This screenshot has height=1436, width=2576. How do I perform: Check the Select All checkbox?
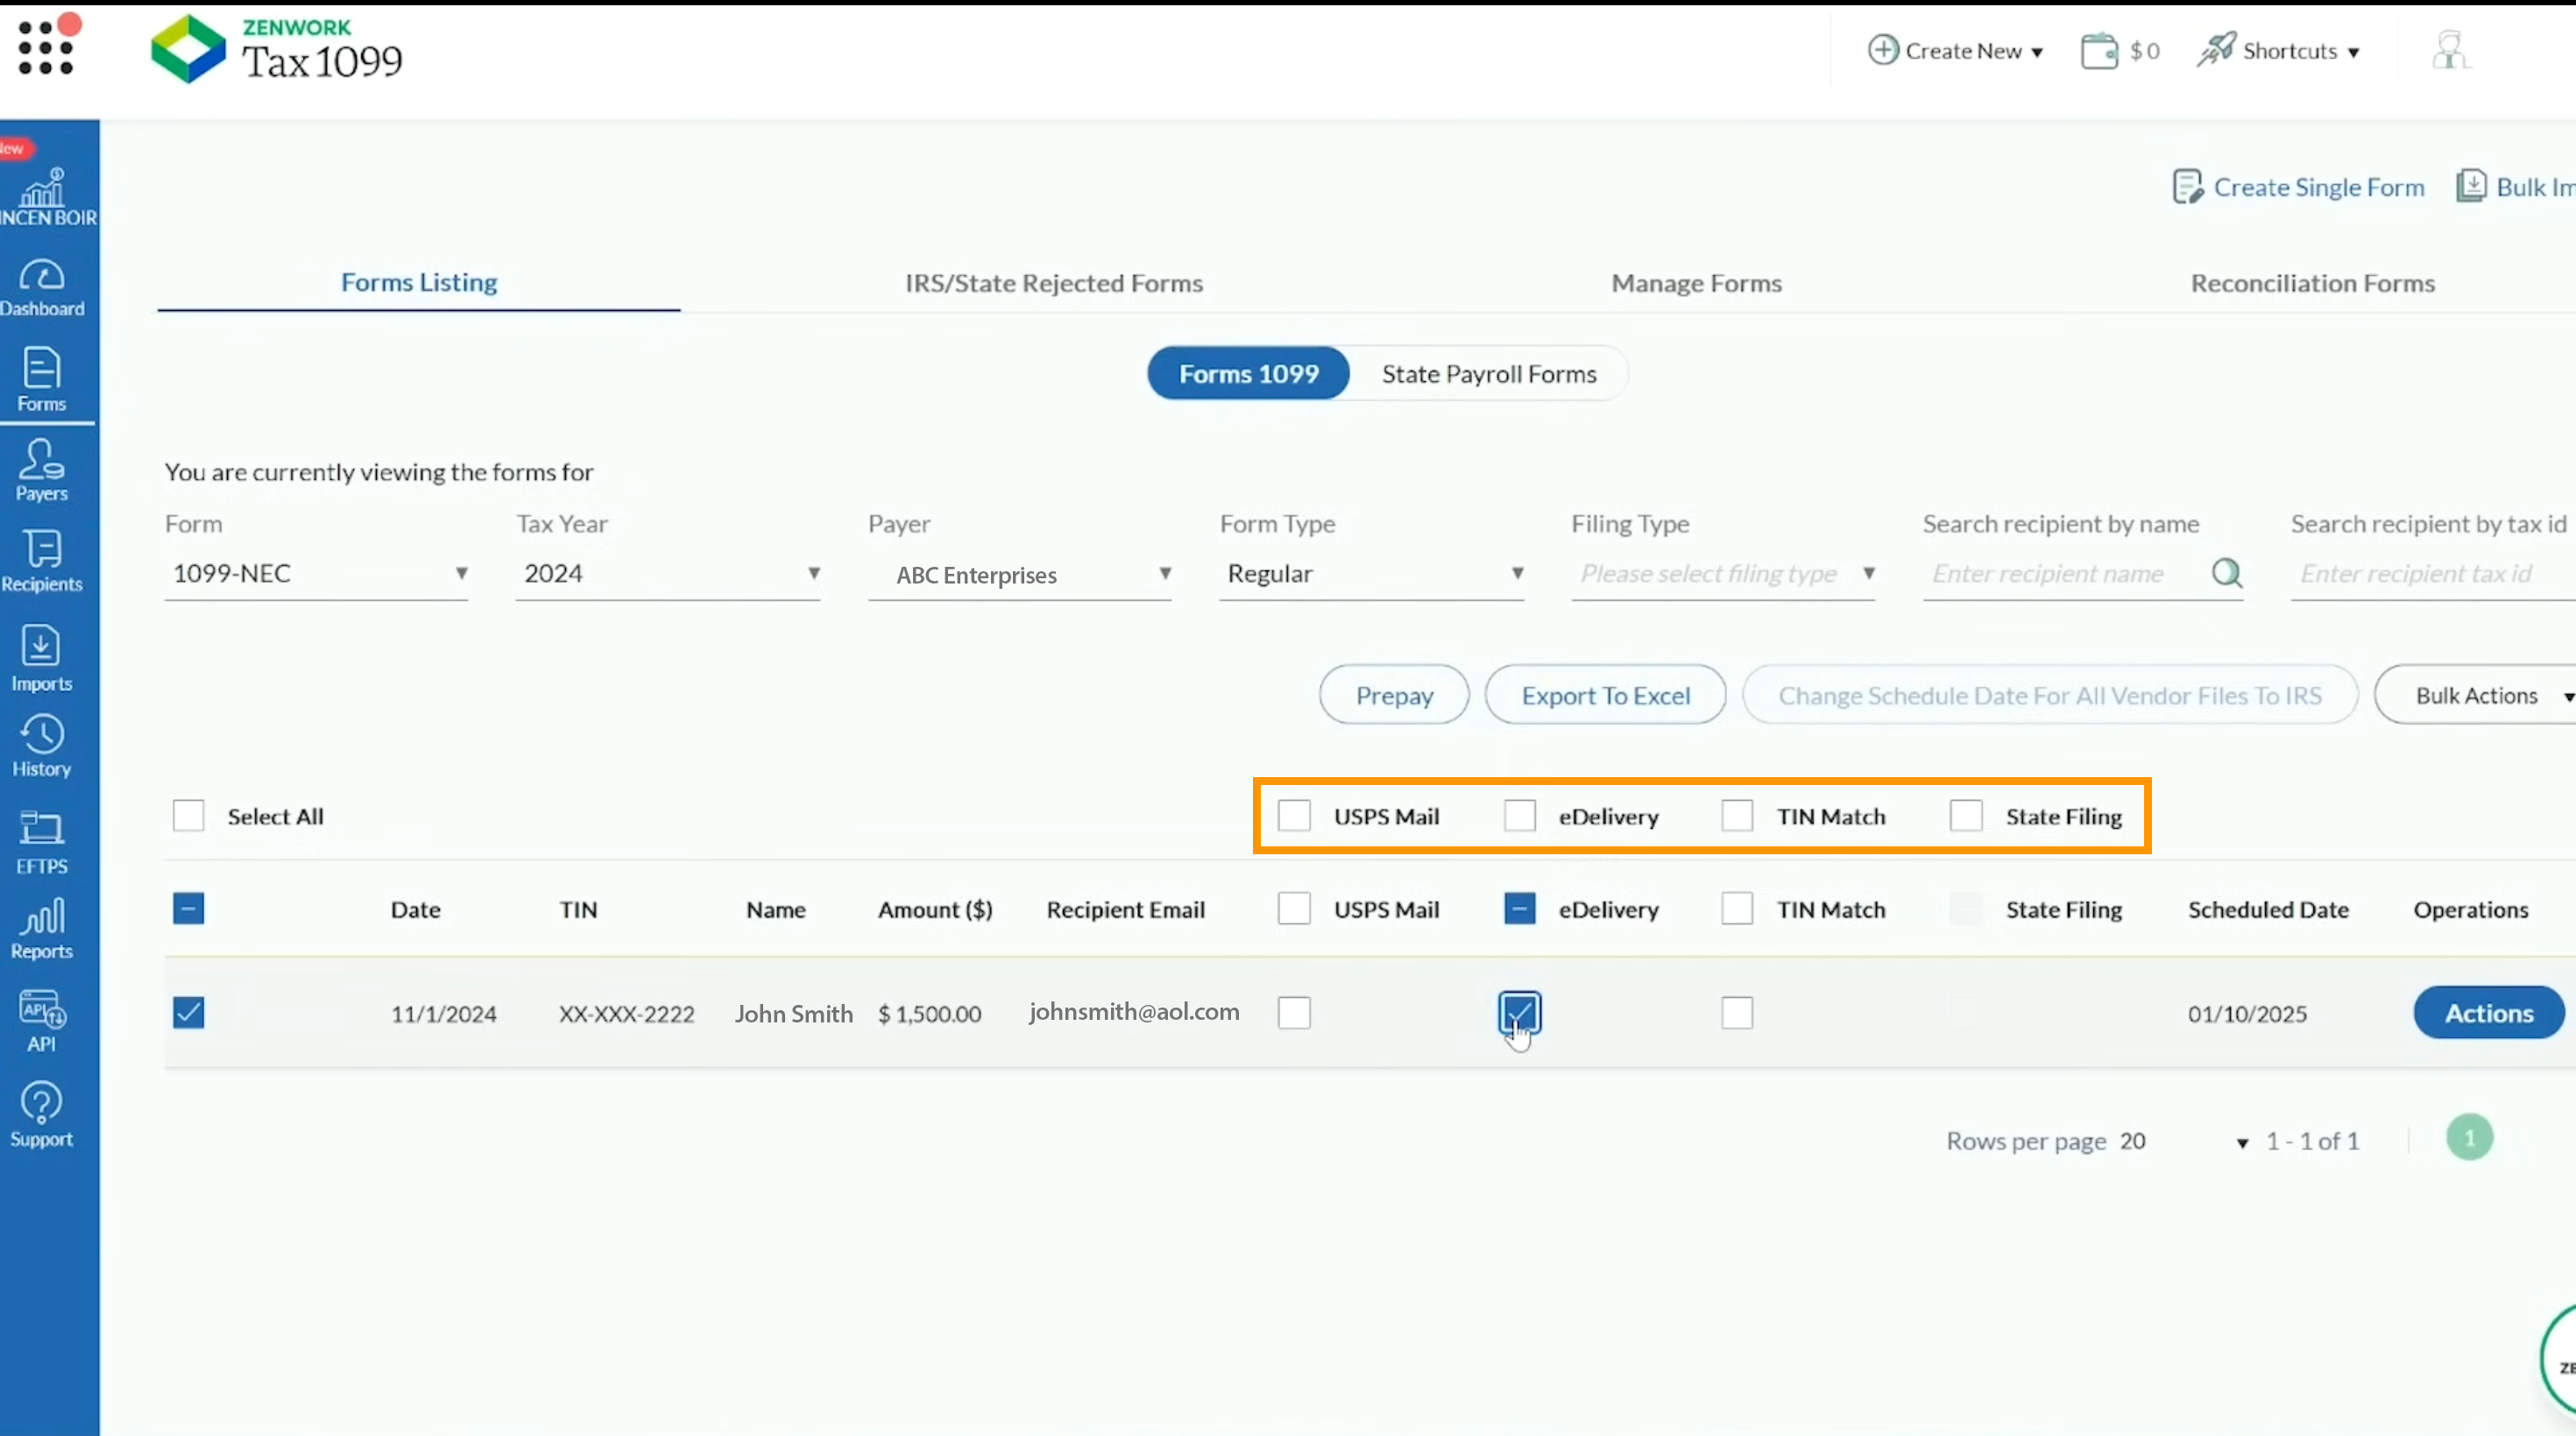(x=189, y=816)
